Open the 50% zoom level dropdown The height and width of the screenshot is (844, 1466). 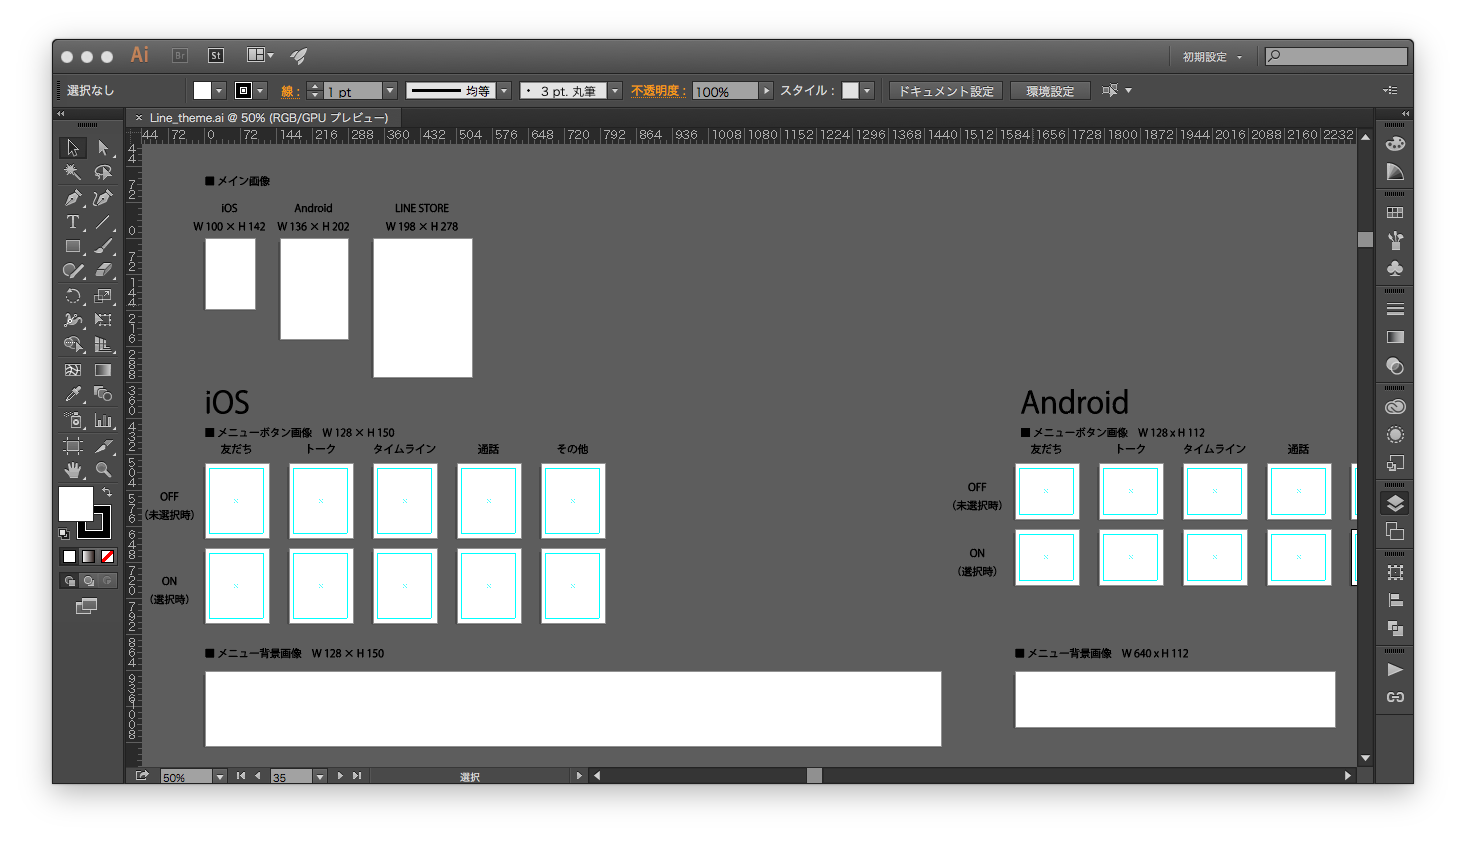pos(219,777)
